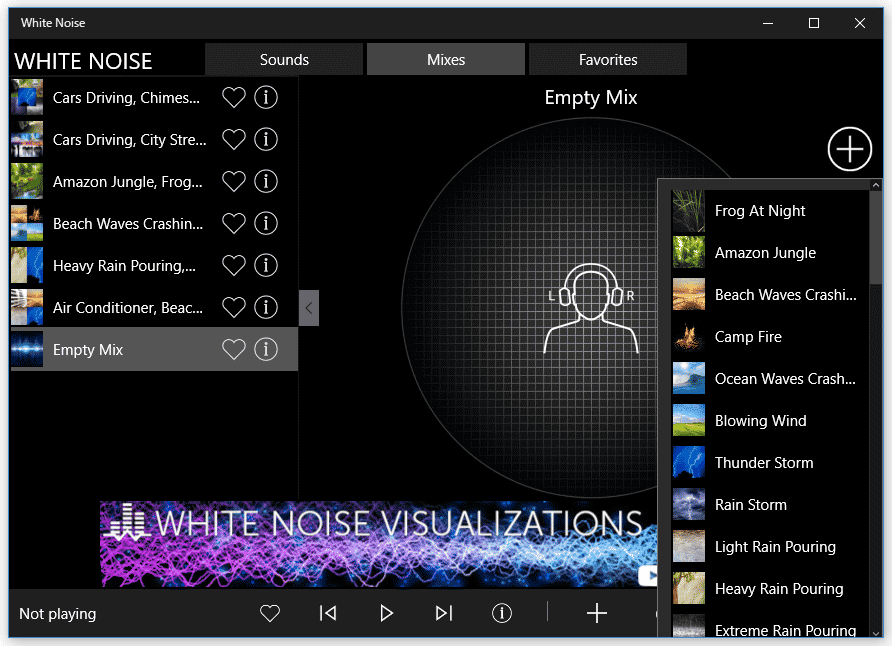Choose Beach Waves Crashi... from sound list

[x=770, y=295]
